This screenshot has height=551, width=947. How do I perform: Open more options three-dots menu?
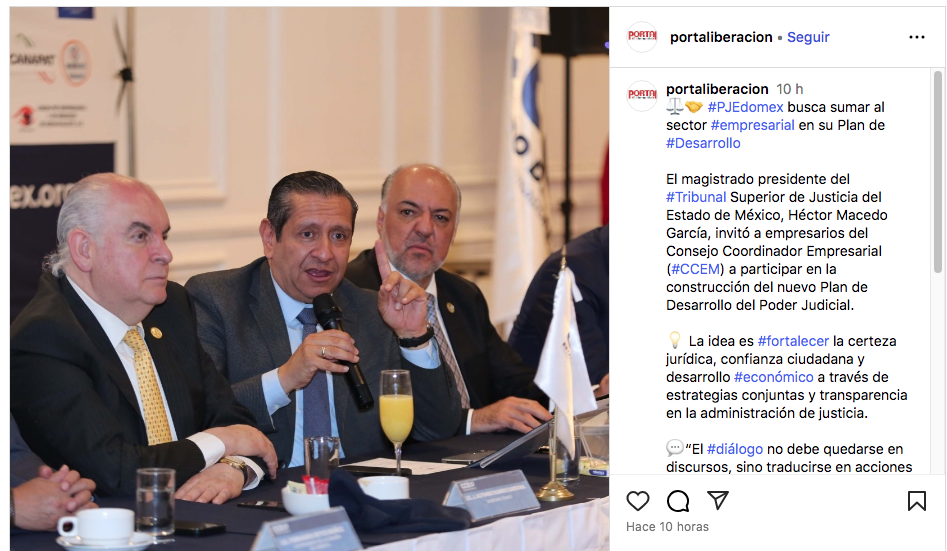(x=916, y=37)
